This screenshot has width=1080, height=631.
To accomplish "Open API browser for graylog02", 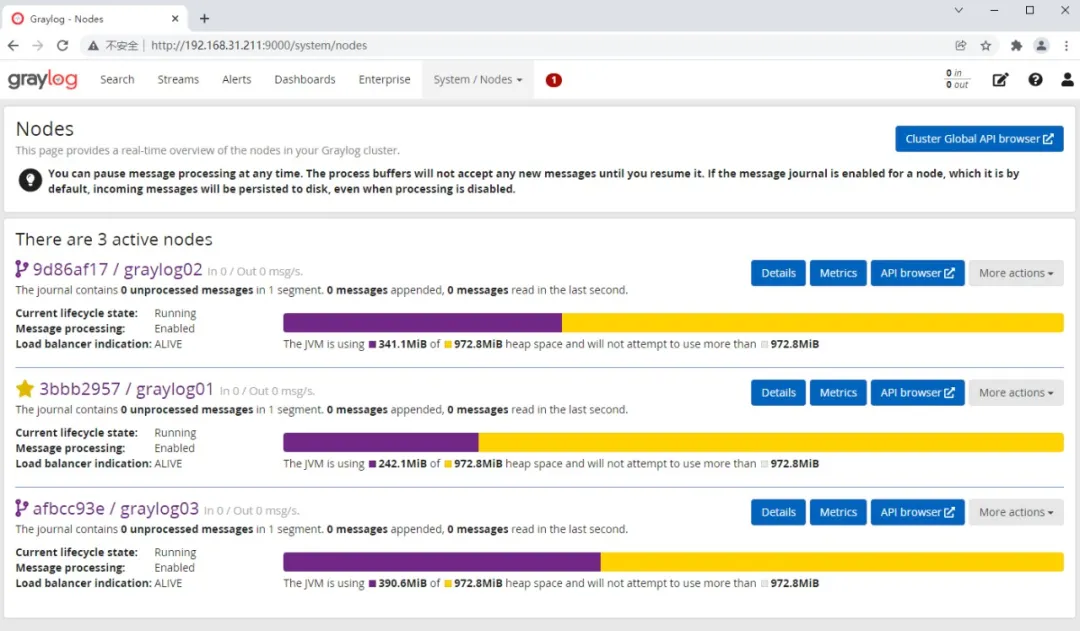I will (917, 273).
